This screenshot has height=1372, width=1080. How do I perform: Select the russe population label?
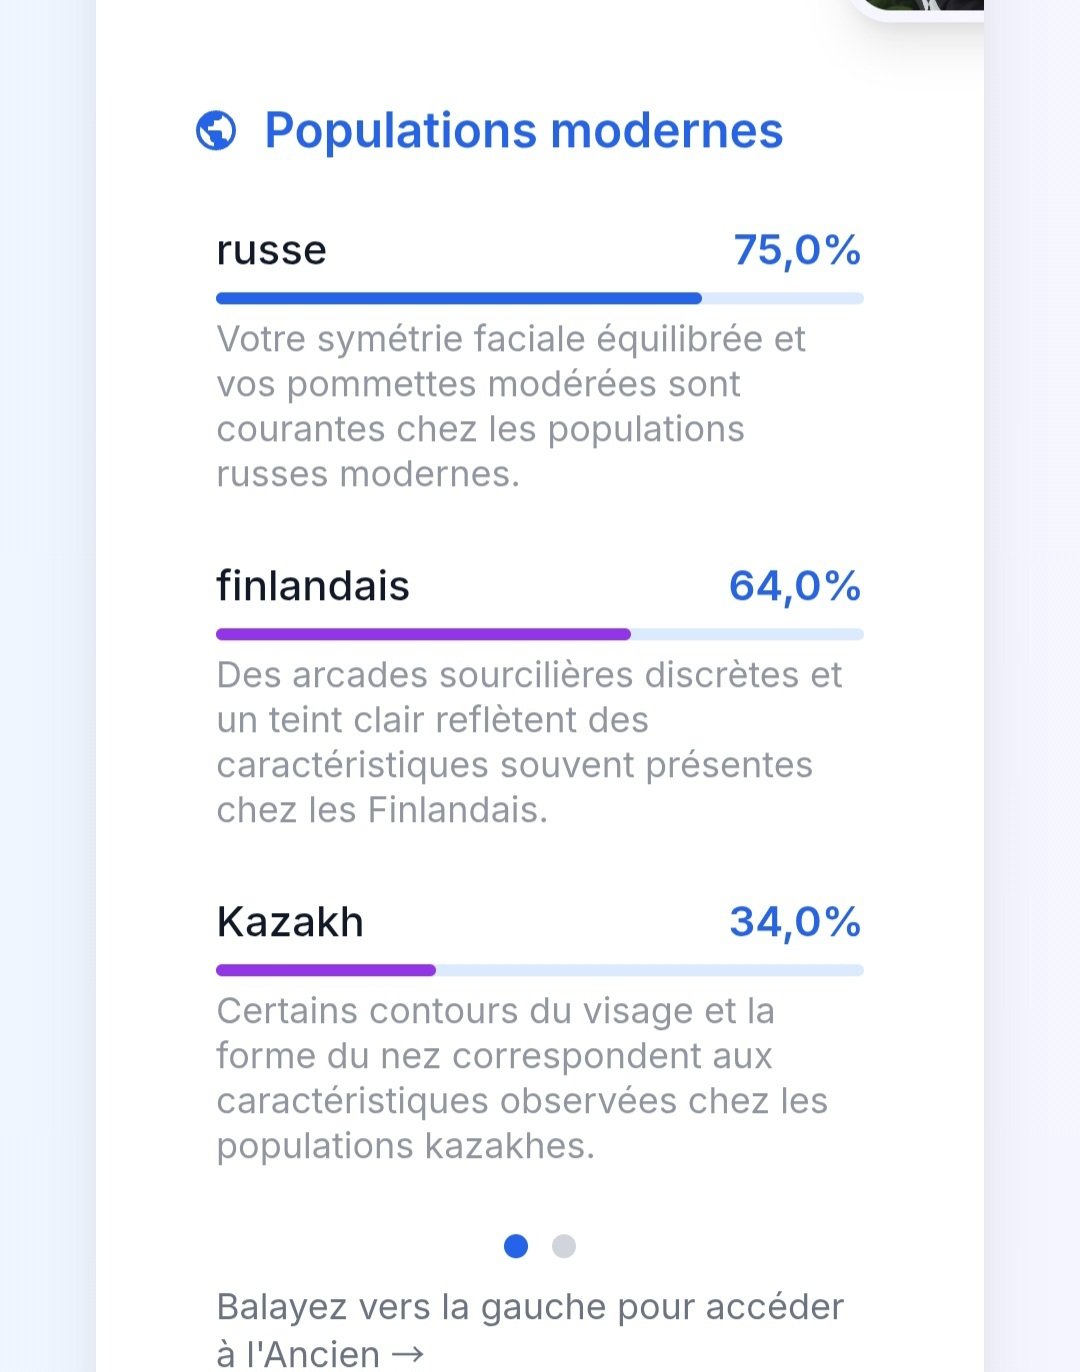pos(271,250)
